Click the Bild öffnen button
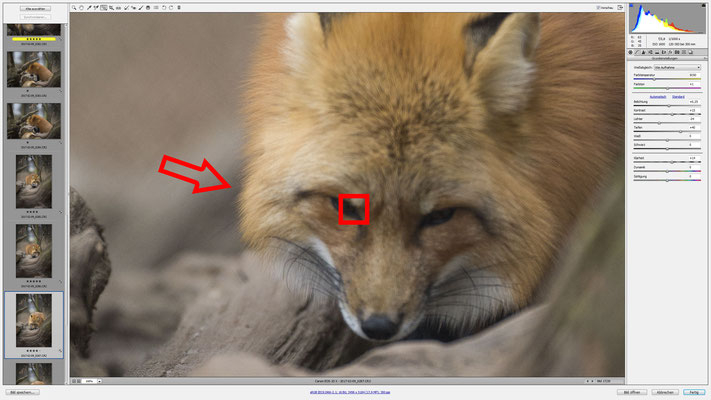711x400 pixels. click(632, 392)
